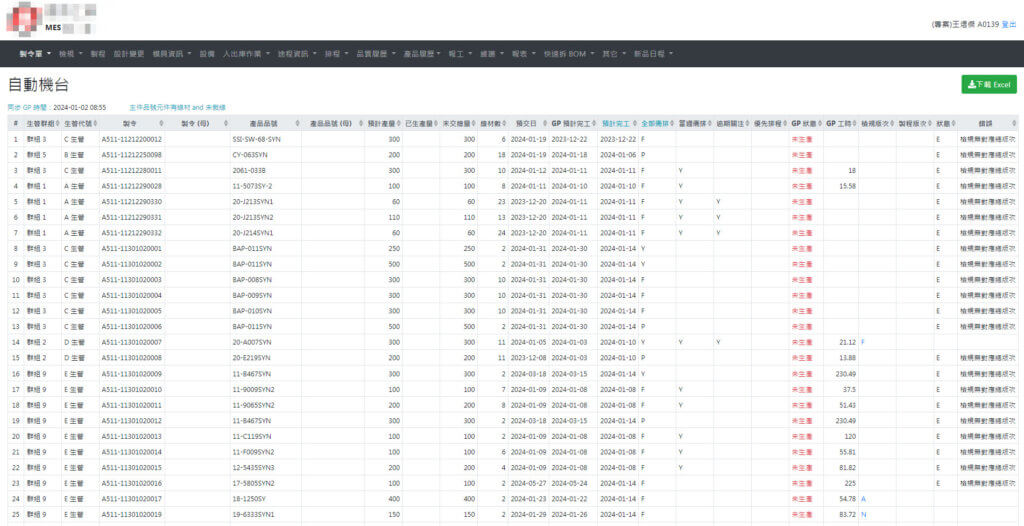
Task: Click the 下載 Excel download button
Action: tap(988, 85)
